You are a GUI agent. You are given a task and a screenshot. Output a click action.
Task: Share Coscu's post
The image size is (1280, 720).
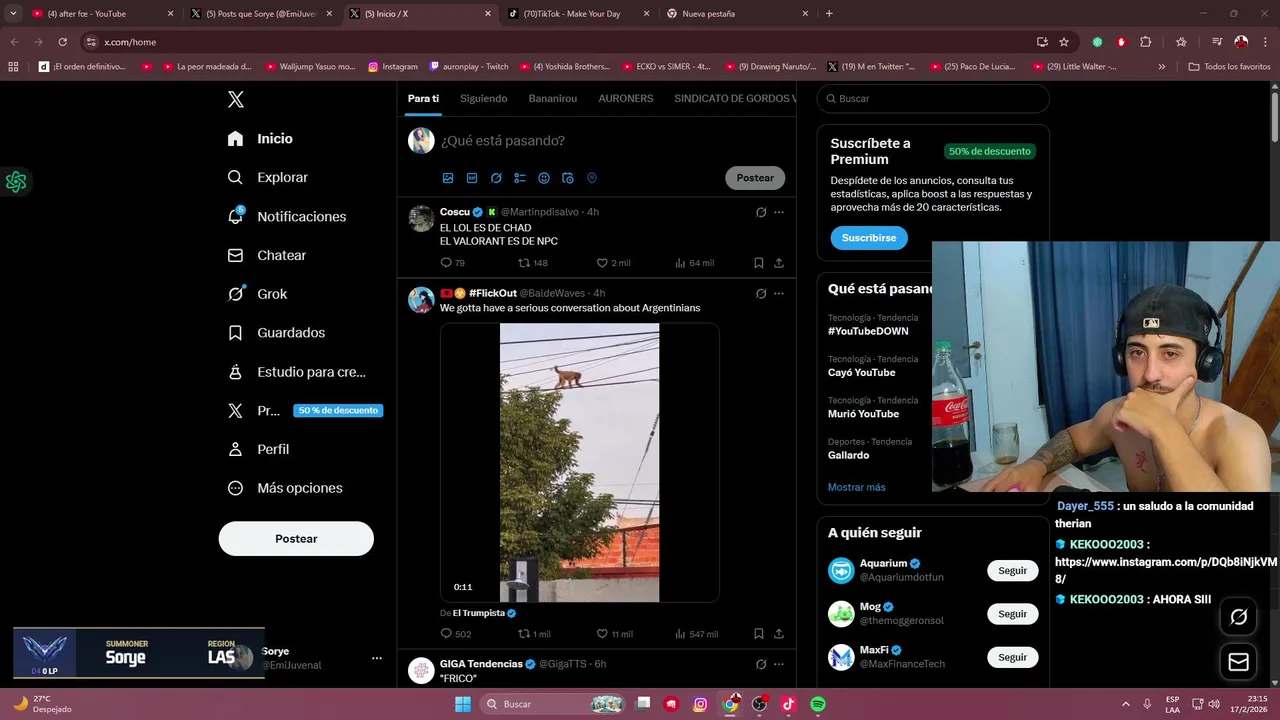779,263
